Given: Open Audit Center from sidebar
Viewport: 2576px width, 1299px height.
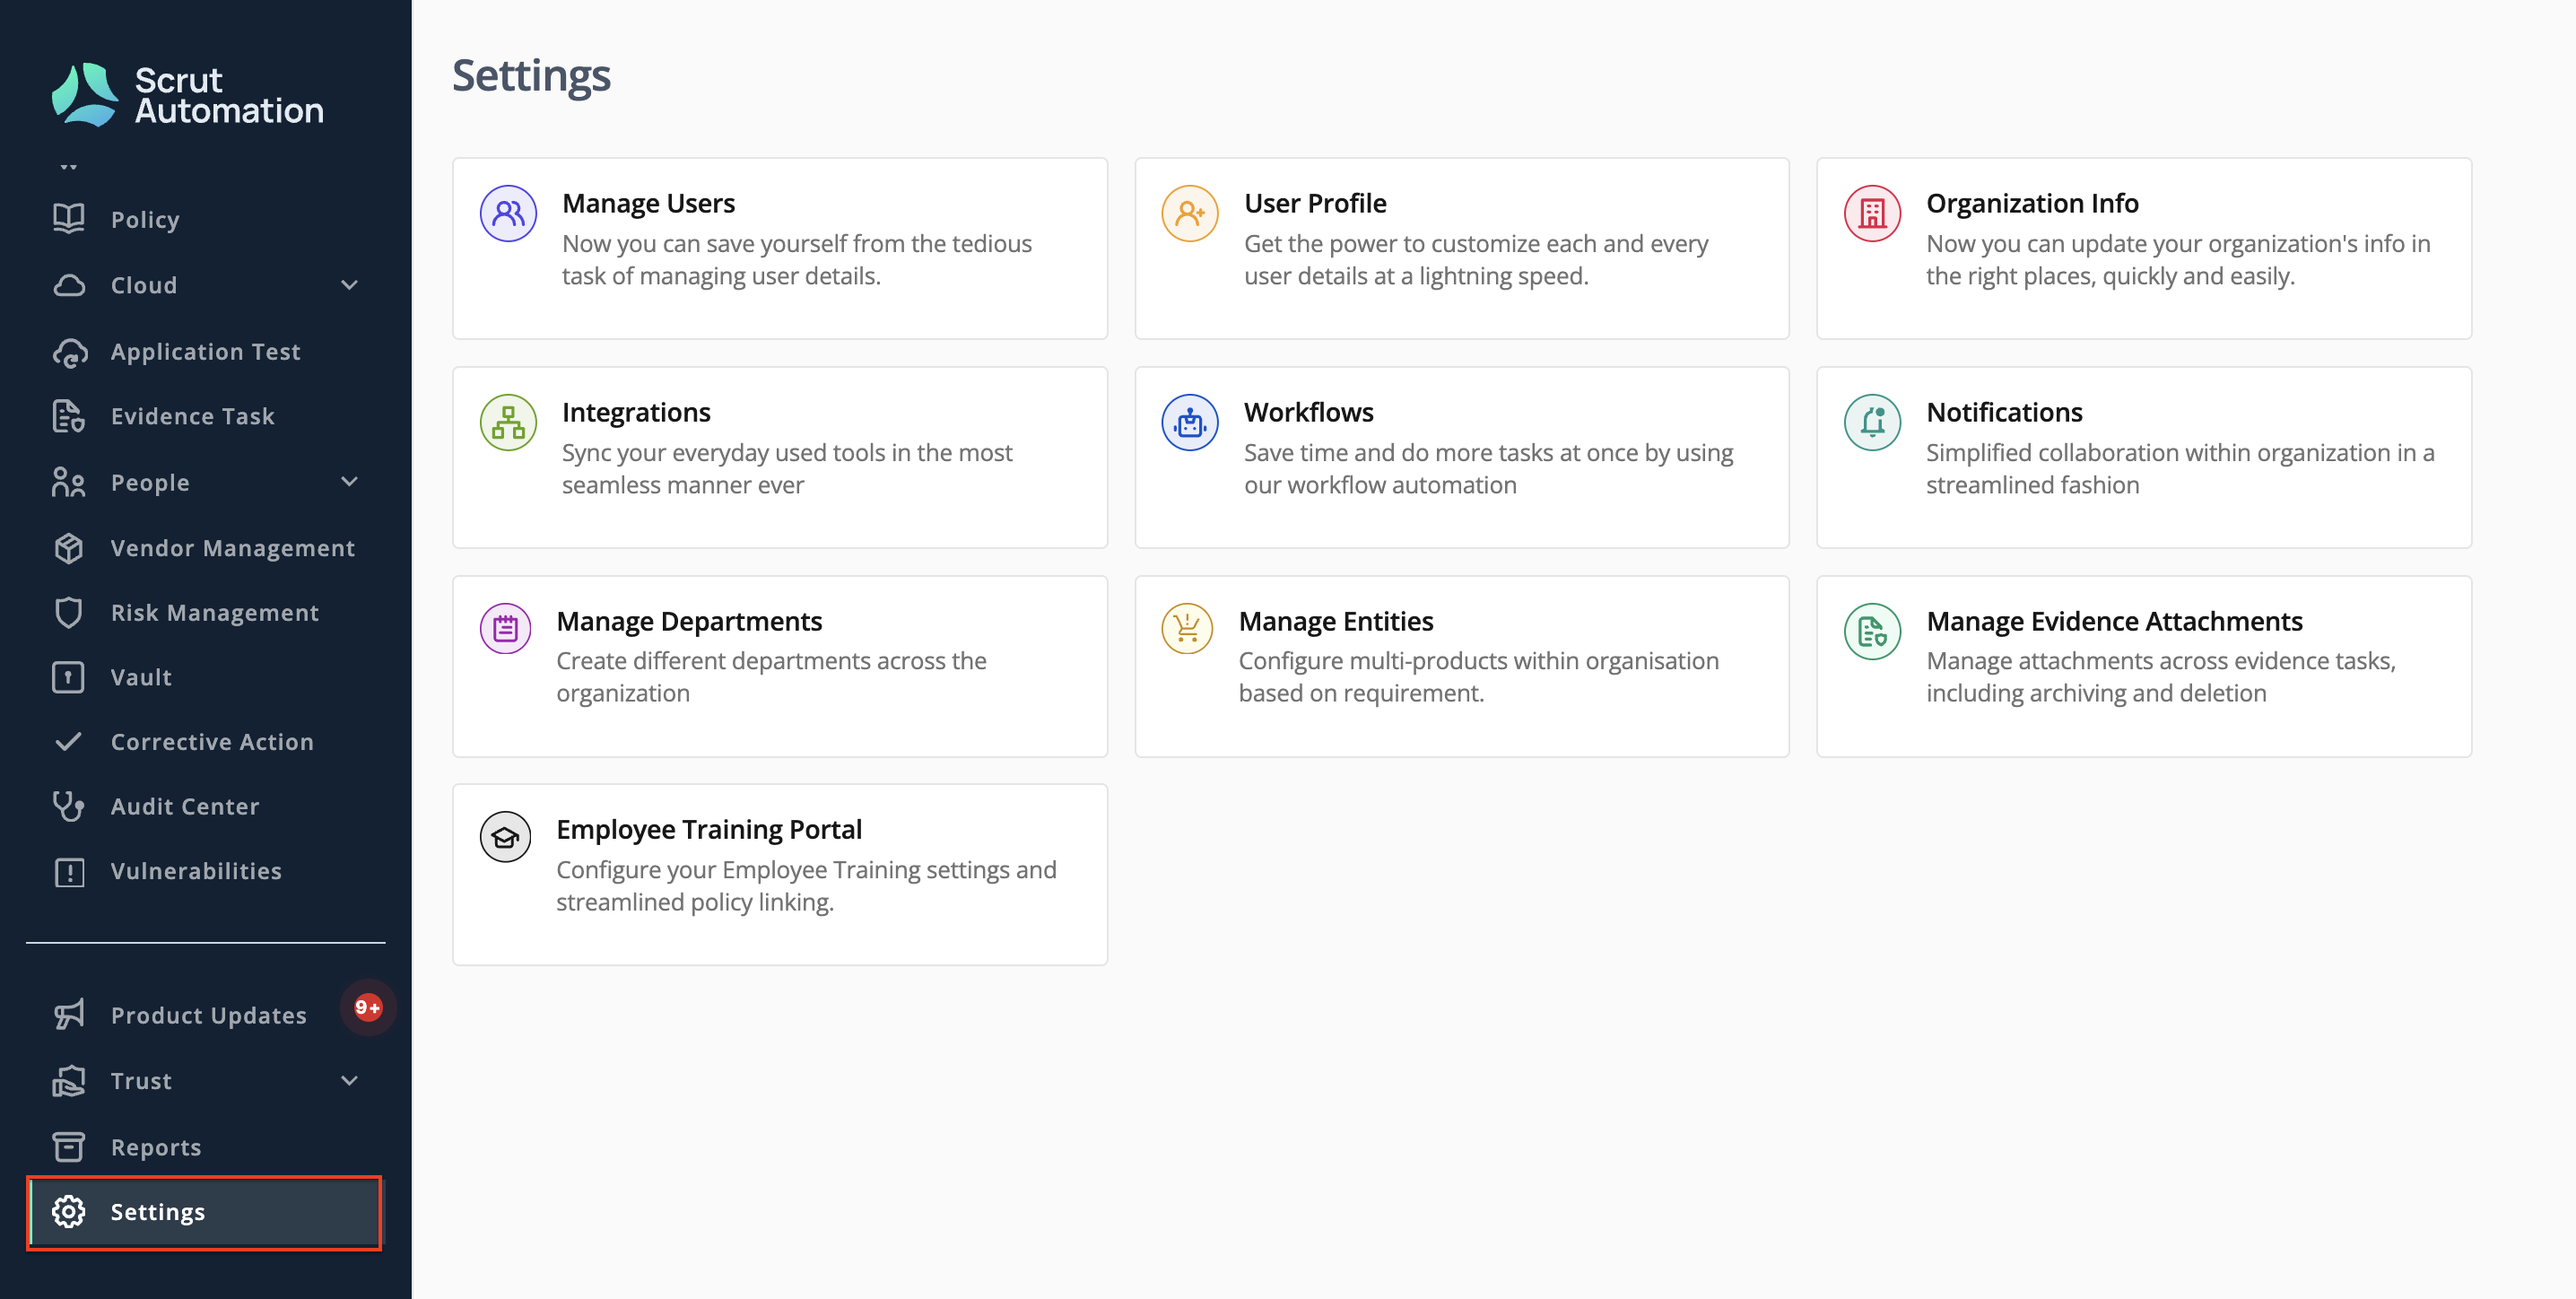Looking at the screenshot, I should pyautogui.click(x=185, y=806).
